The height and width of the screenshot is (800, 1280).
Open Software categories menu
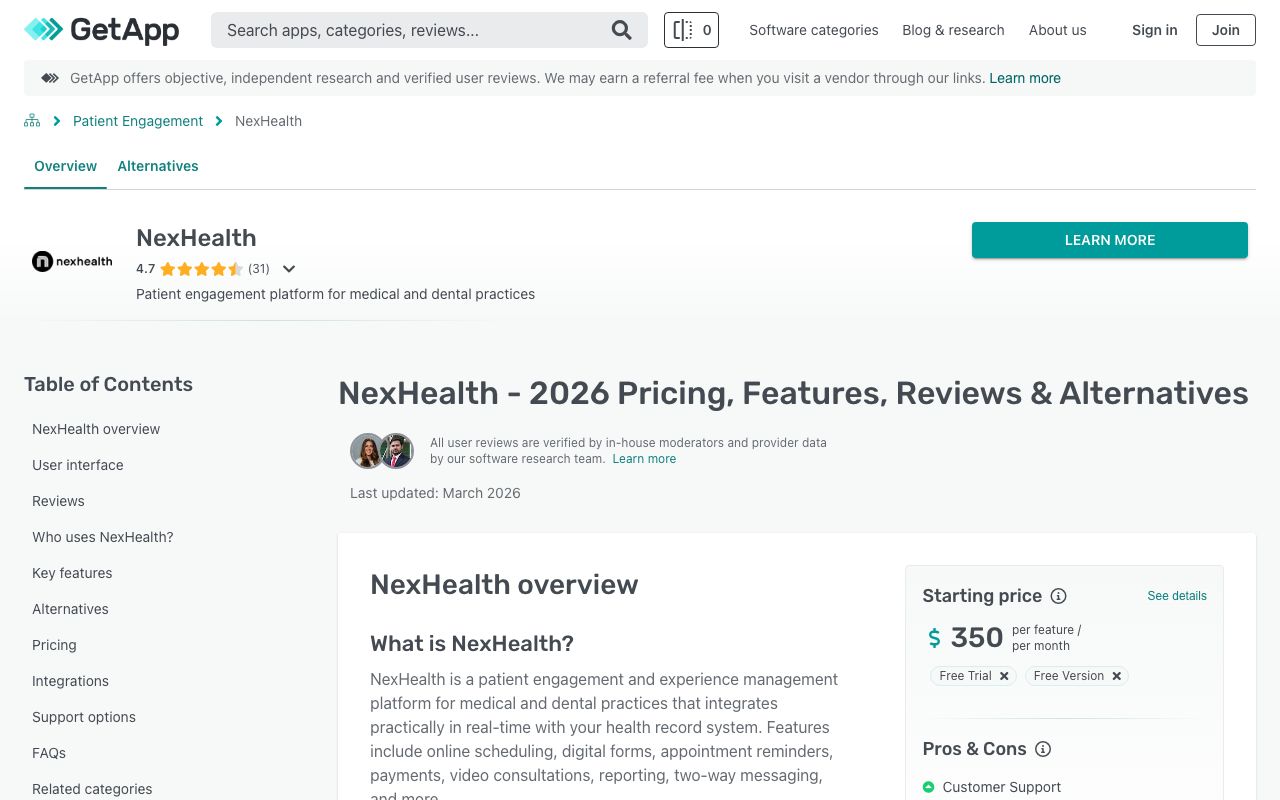814,30
